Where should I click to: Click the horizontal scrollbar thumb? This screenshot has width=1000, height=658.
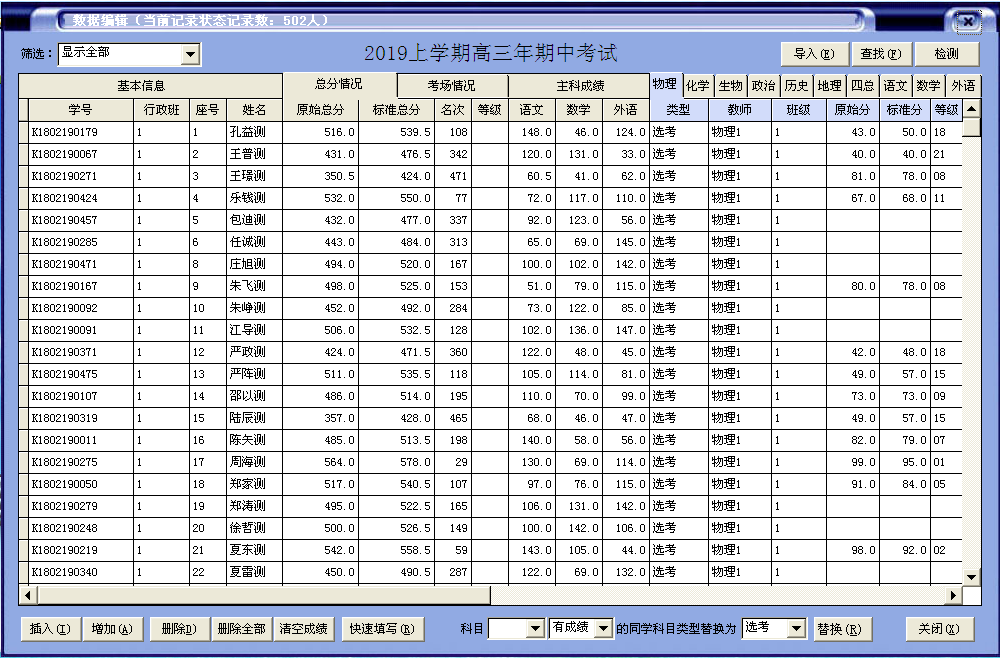[x=263, y=596]
